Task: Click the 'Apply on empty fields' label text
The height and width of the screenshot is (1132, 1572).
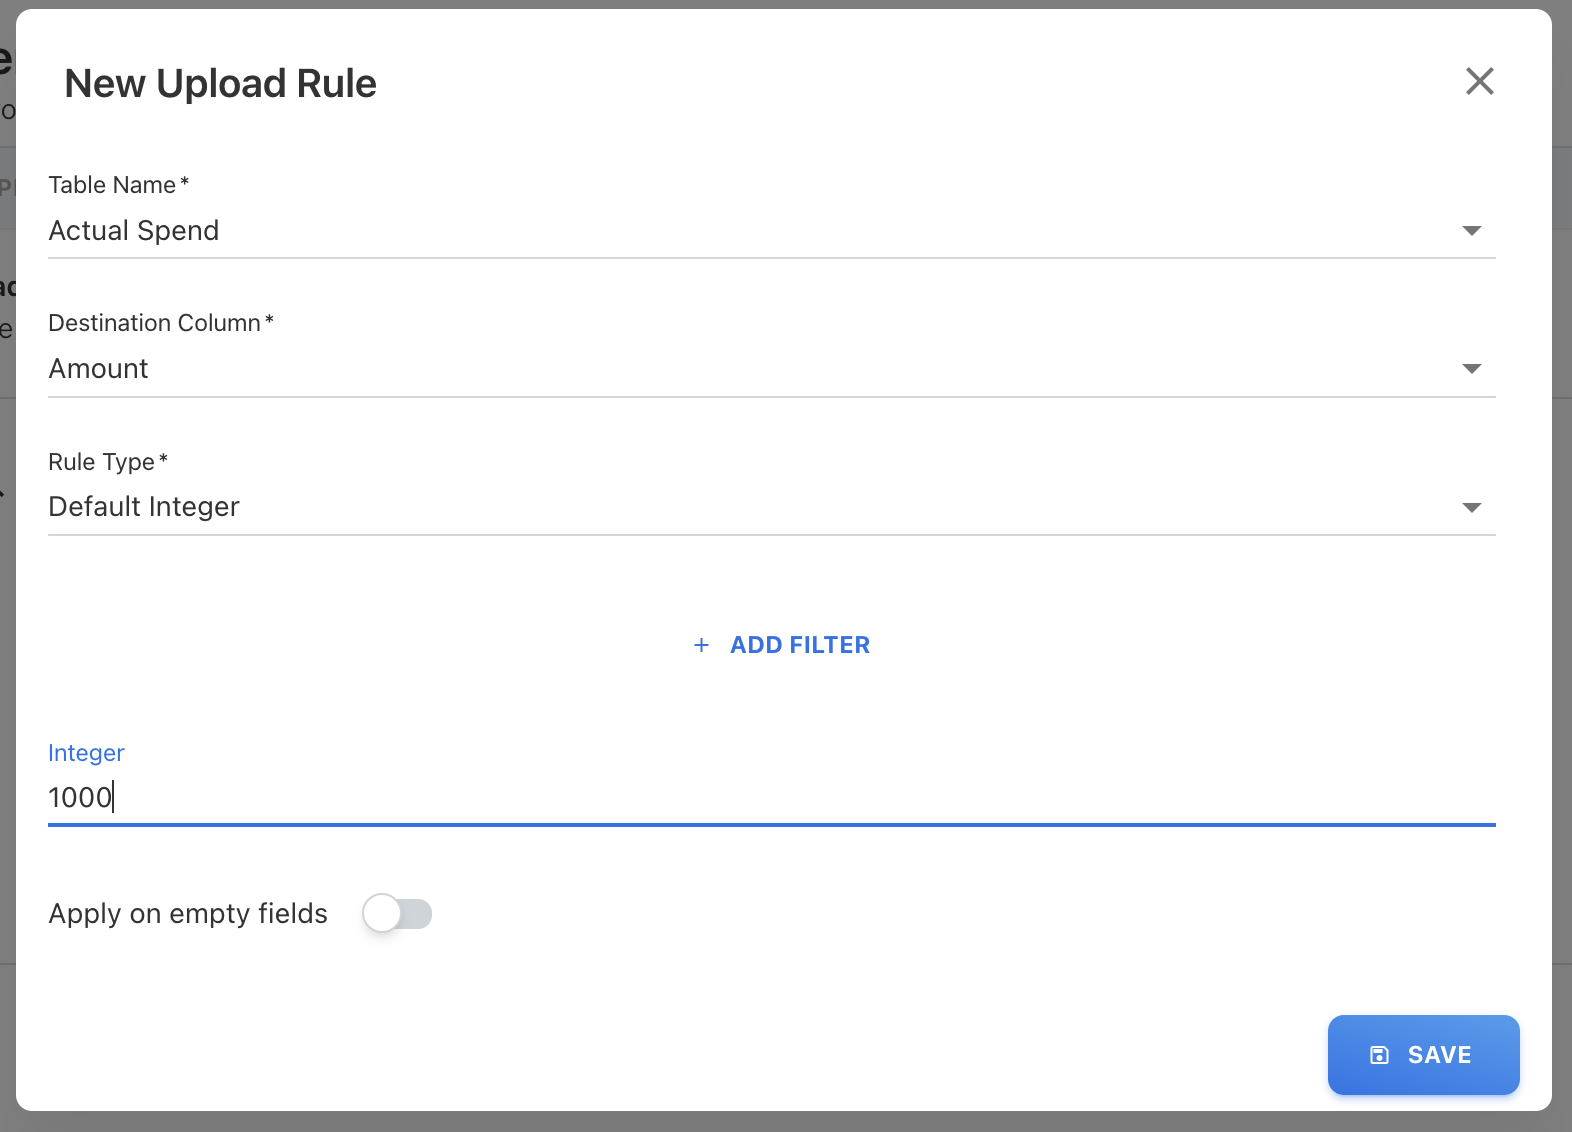Action: [x=188, y=913]
